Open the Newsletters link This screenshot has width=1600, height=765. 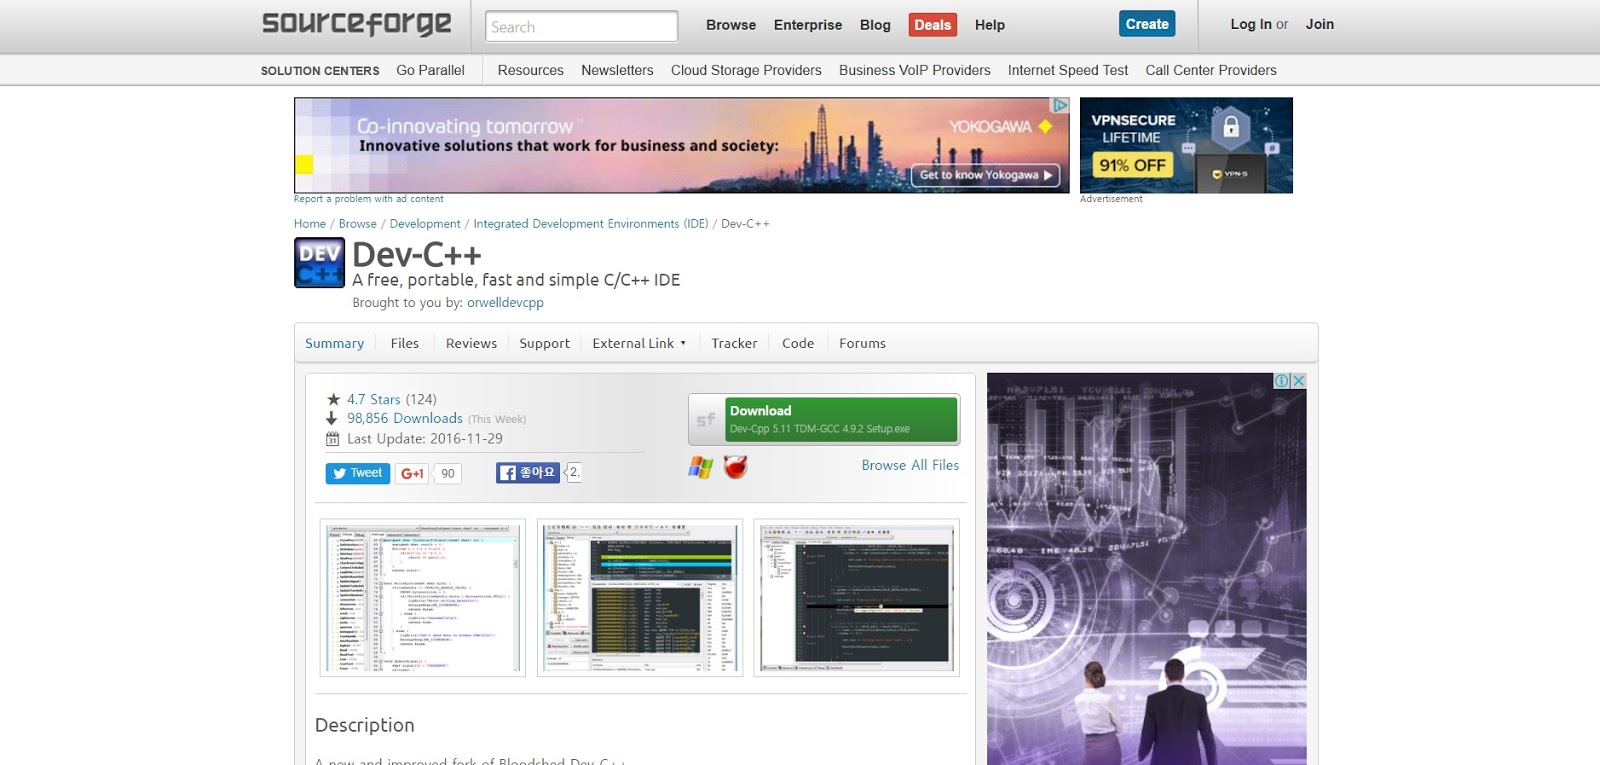coord(617,70)
